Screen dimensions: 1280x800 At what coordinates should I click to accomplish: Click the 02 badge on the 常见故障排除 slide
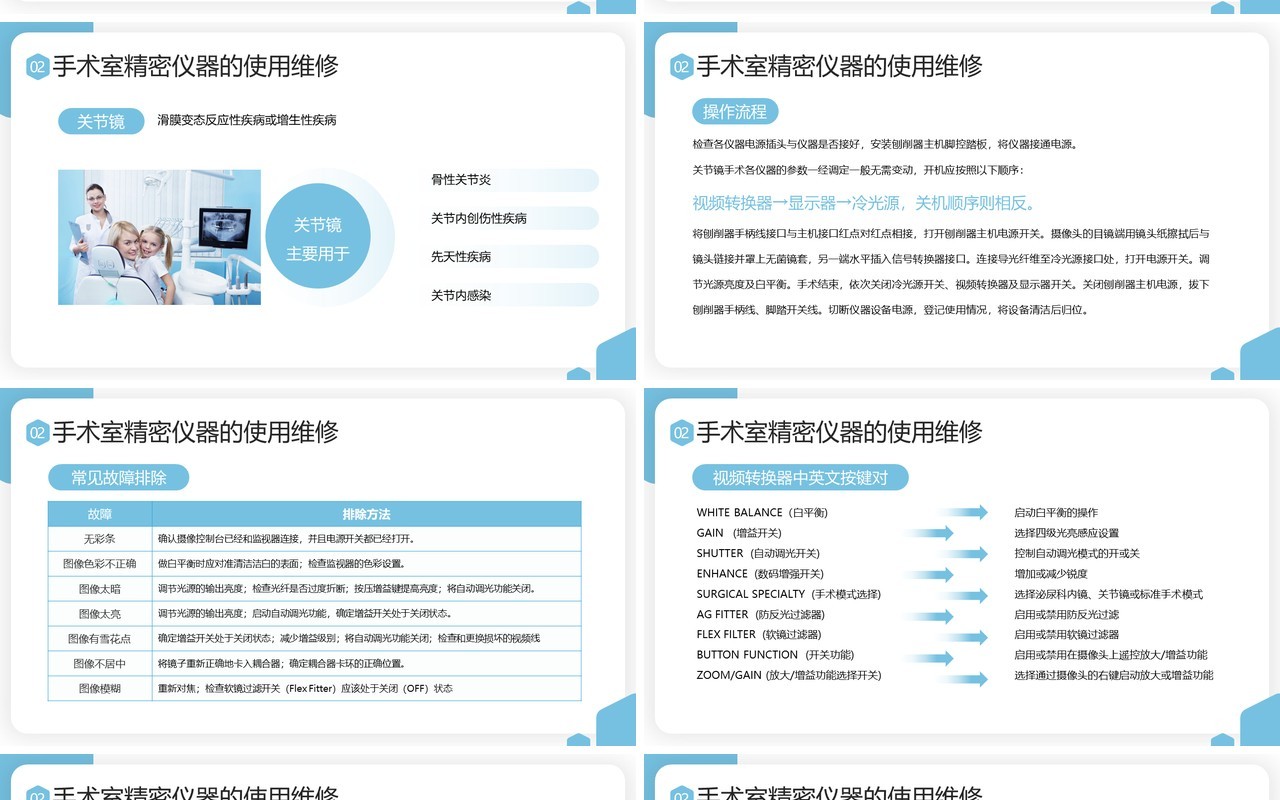(x=38, y=433)
